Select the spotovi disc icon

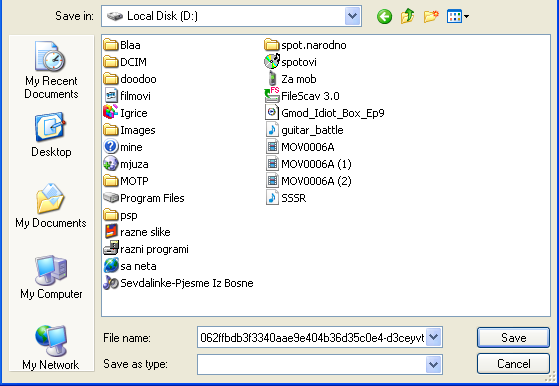272,62
